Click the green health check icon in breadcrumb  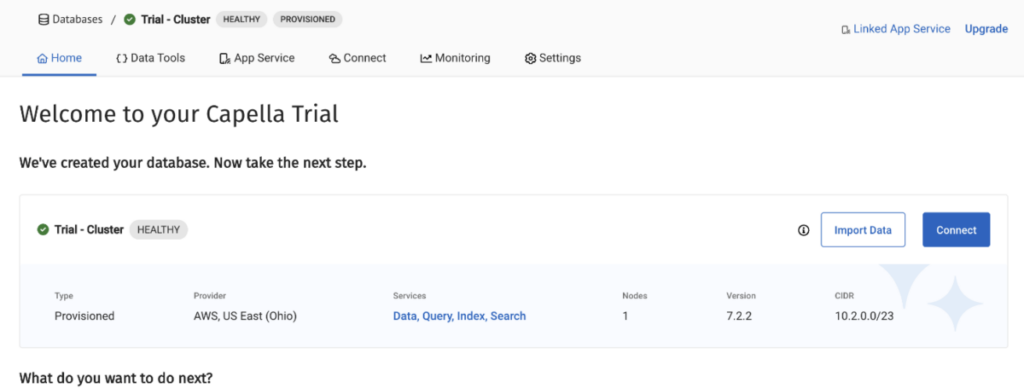point(130,20)
